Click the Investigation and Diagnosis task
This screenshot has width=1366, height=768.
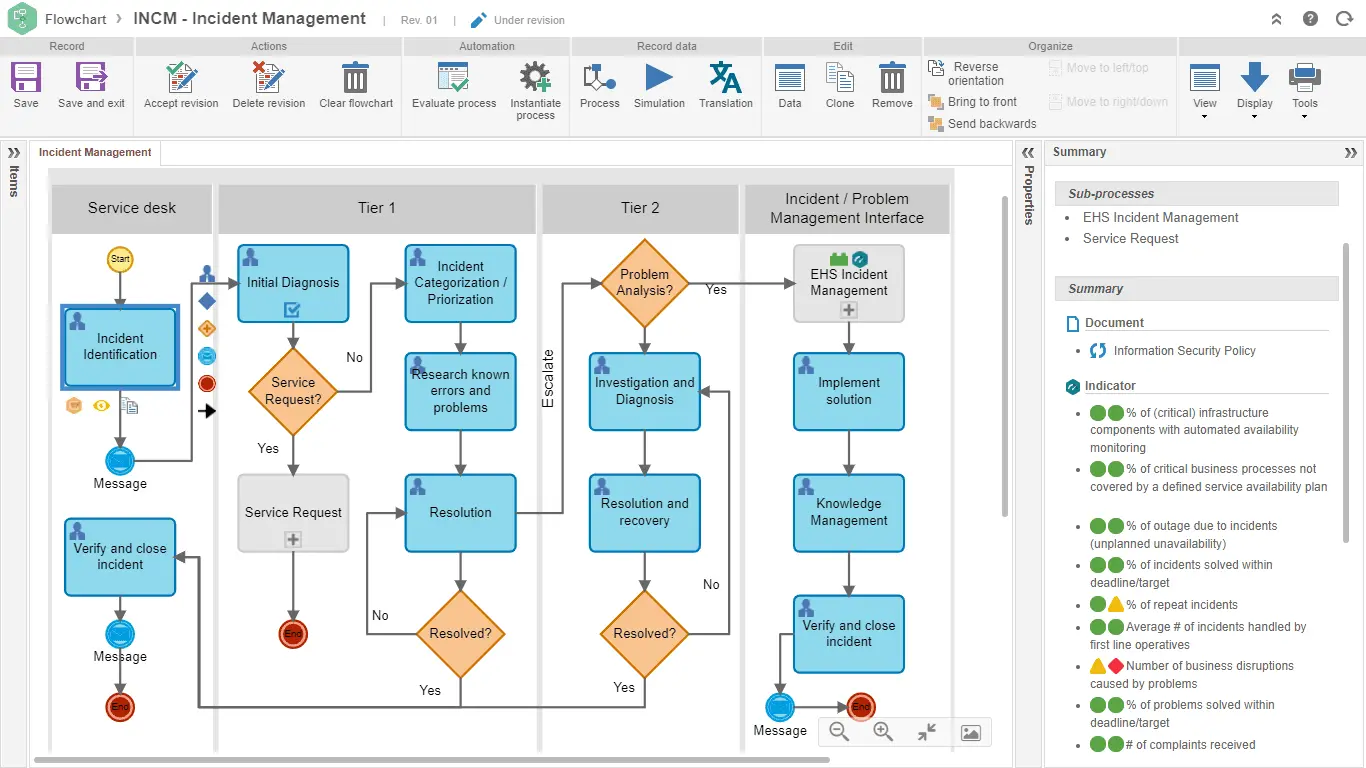tap(645, 391)
